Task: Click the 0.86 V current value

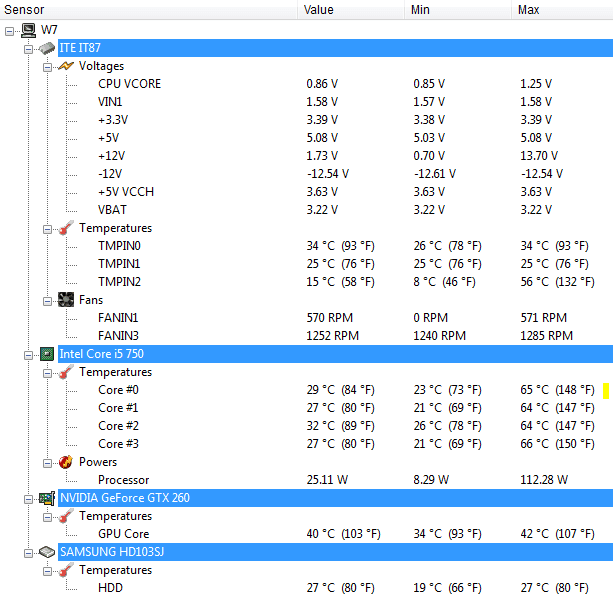Action: click(322, 84)
